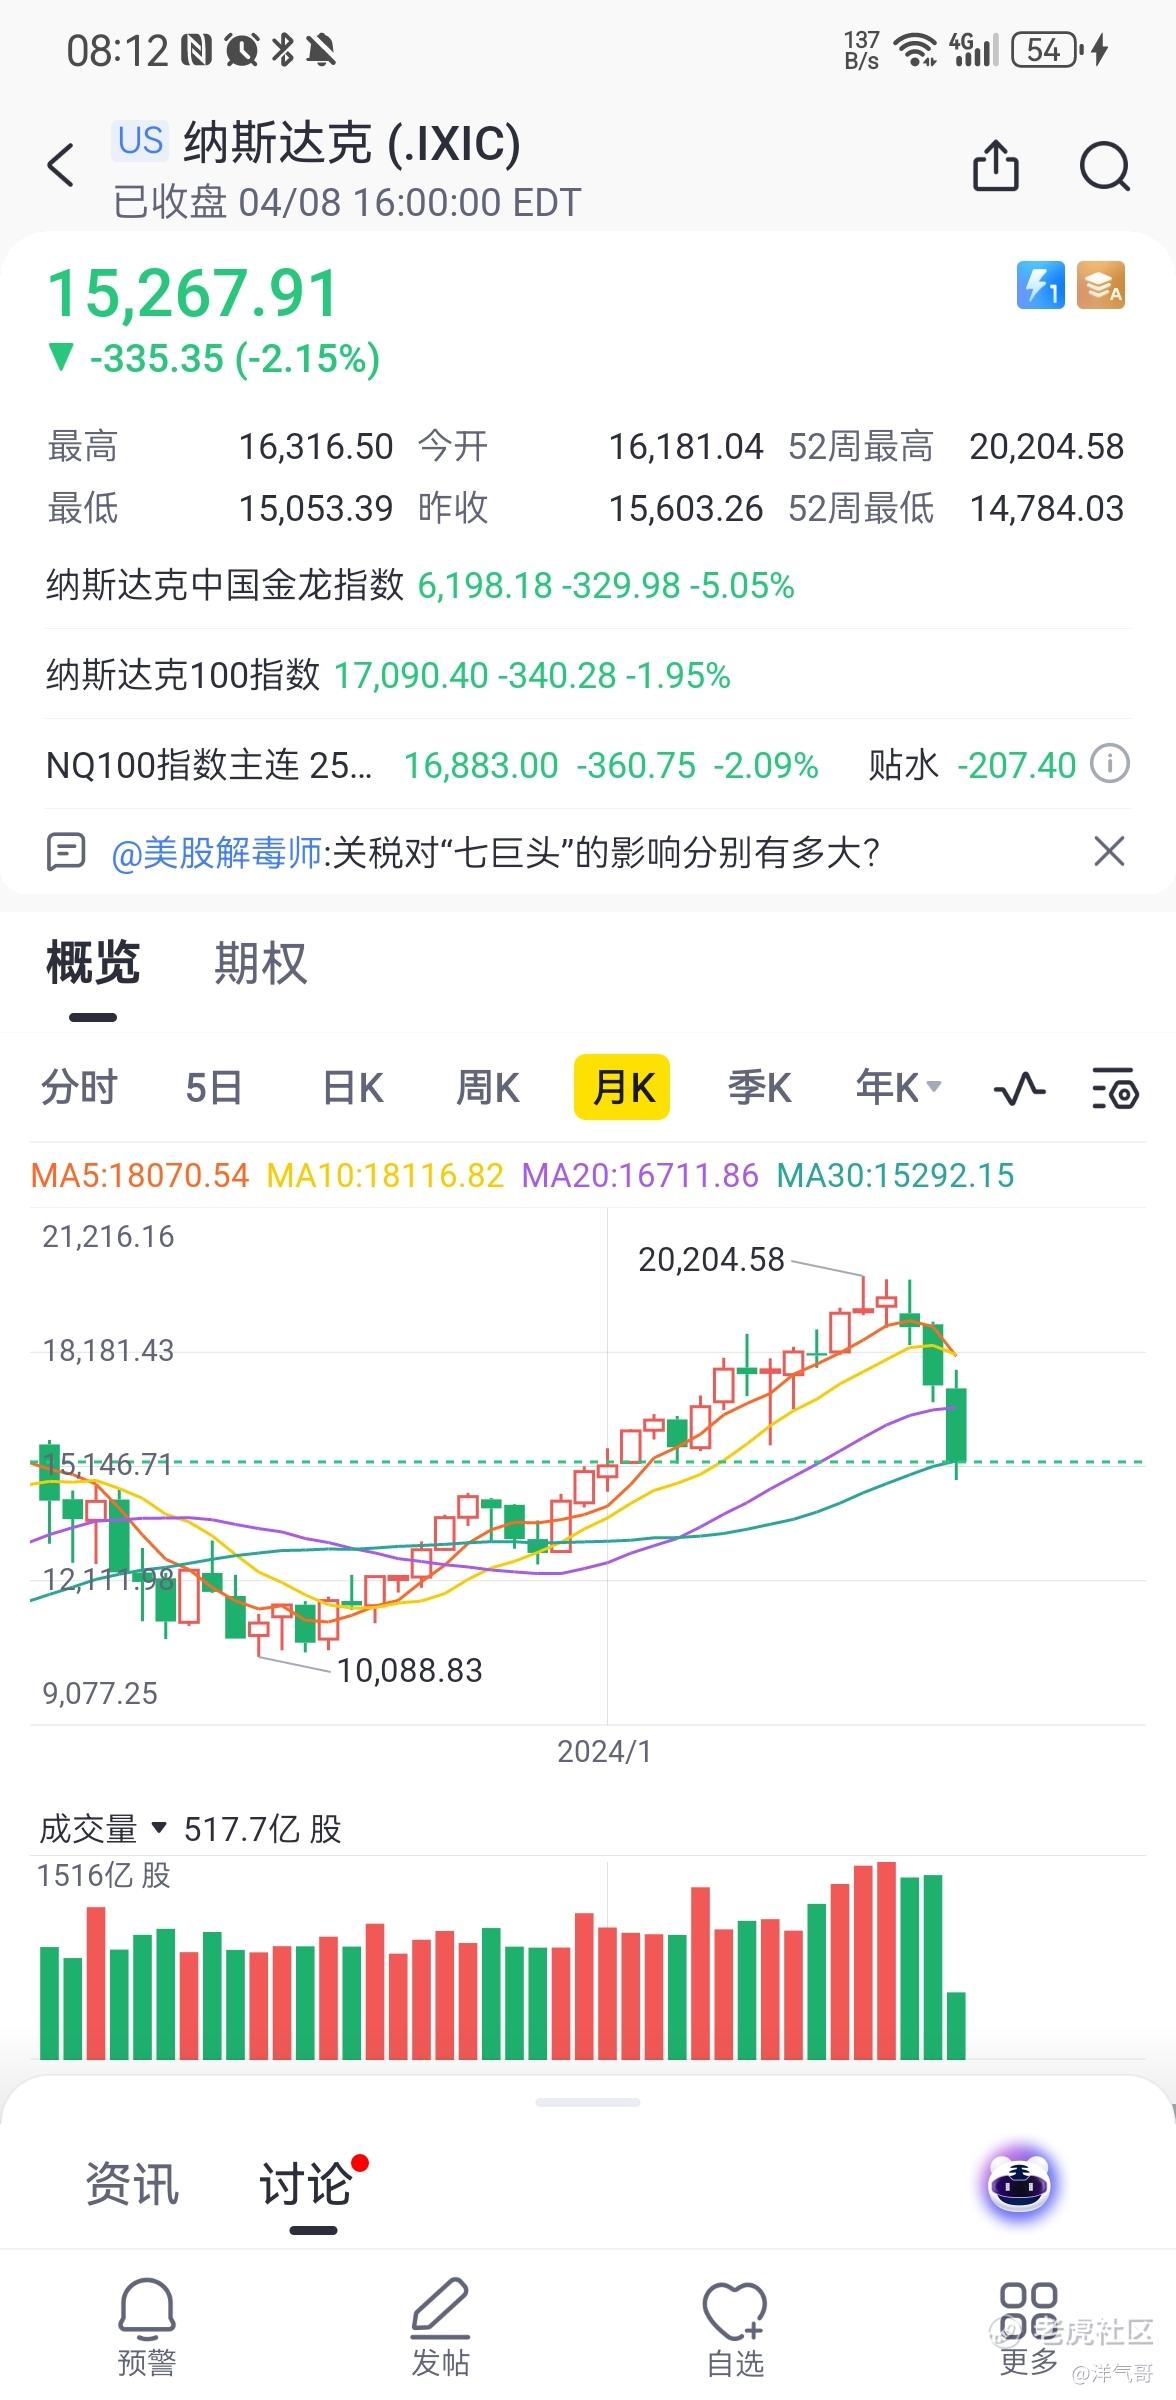The width and height of the screenshot is (1176, 2400).
Task: Switch to 讨论 tab
Action: tap(306, 2183)
